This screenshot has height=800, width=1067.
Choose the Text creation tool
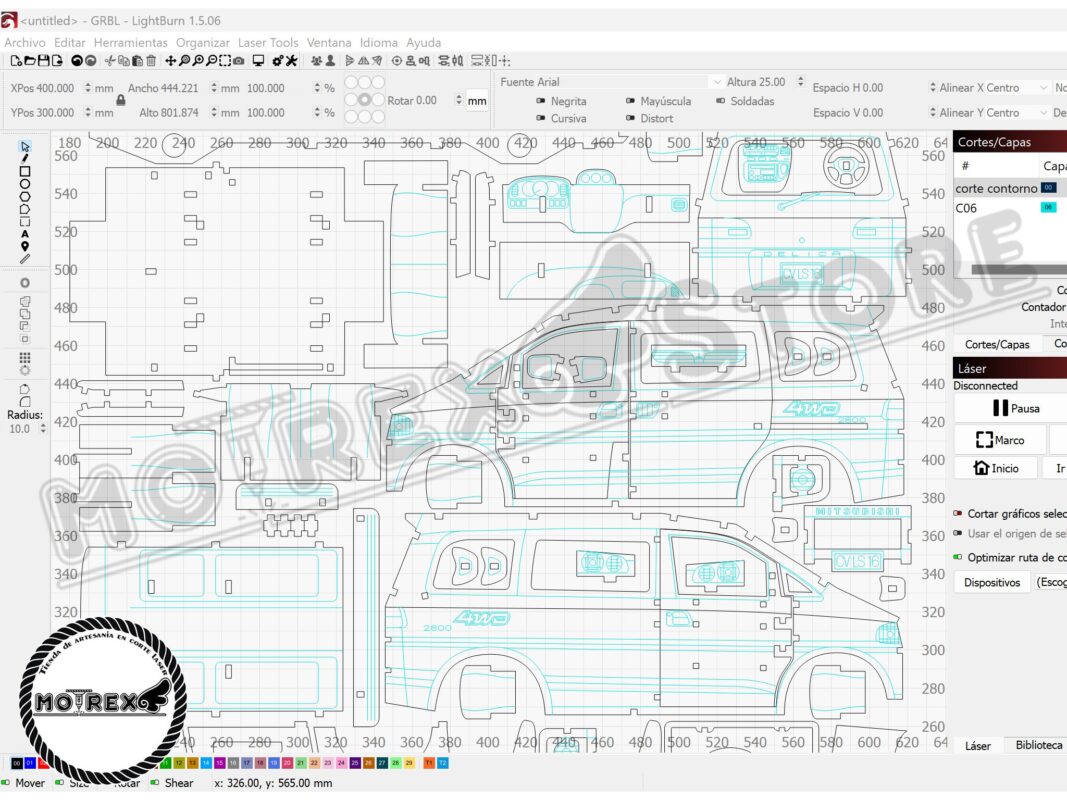pos(25,233)
